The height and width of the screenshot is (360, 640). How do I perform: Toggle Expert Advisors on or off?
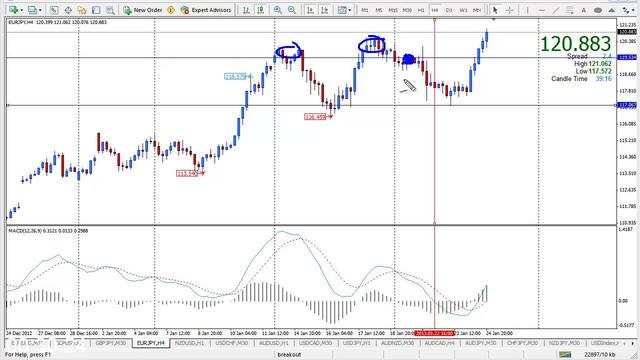pyautogui.click(x=206, y=10)
